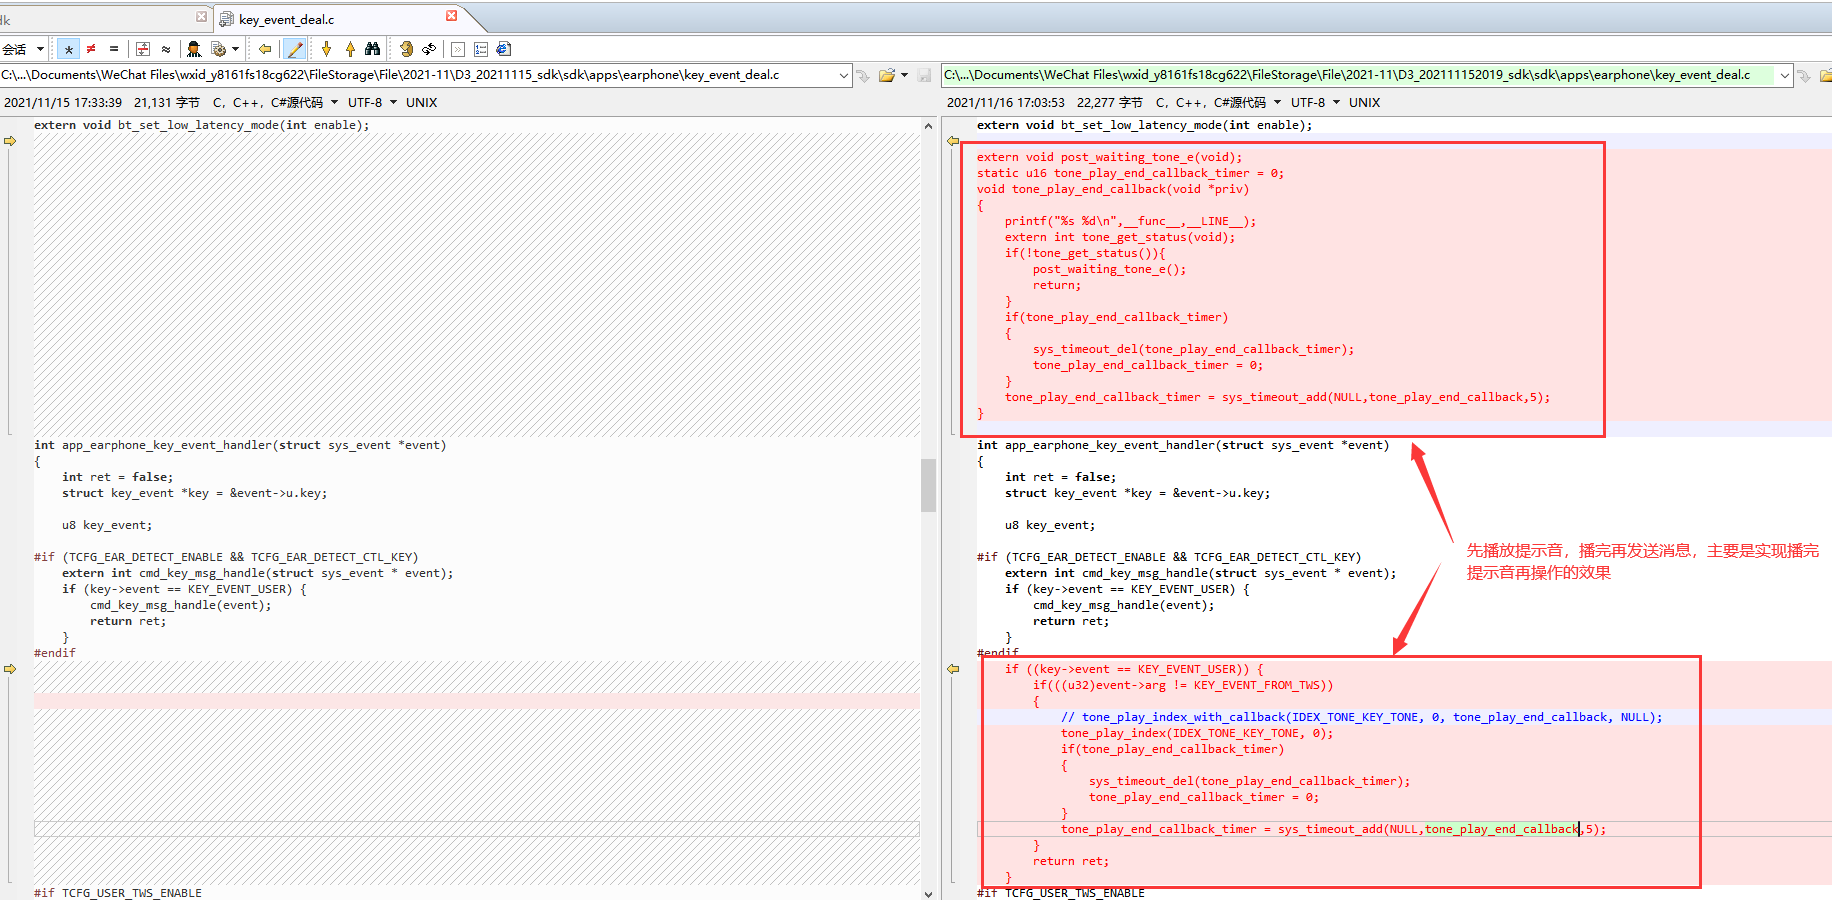1832x900 pixels.
Task: Toggle the show differences (≠) filter
Action: [91, 49]
